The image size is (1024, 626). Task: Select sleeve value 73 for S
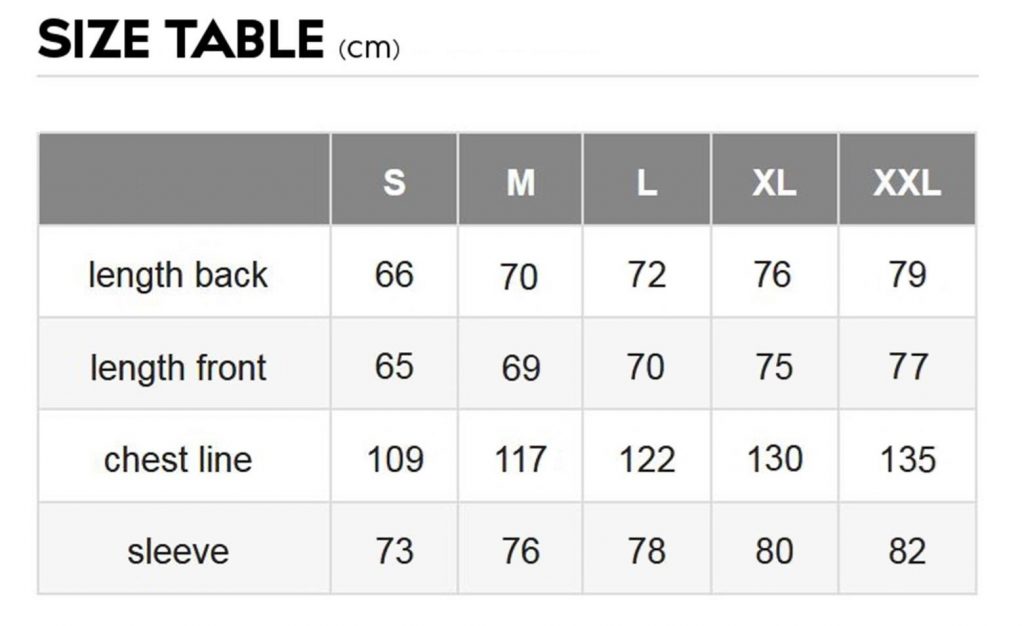(x=394, y=551)
